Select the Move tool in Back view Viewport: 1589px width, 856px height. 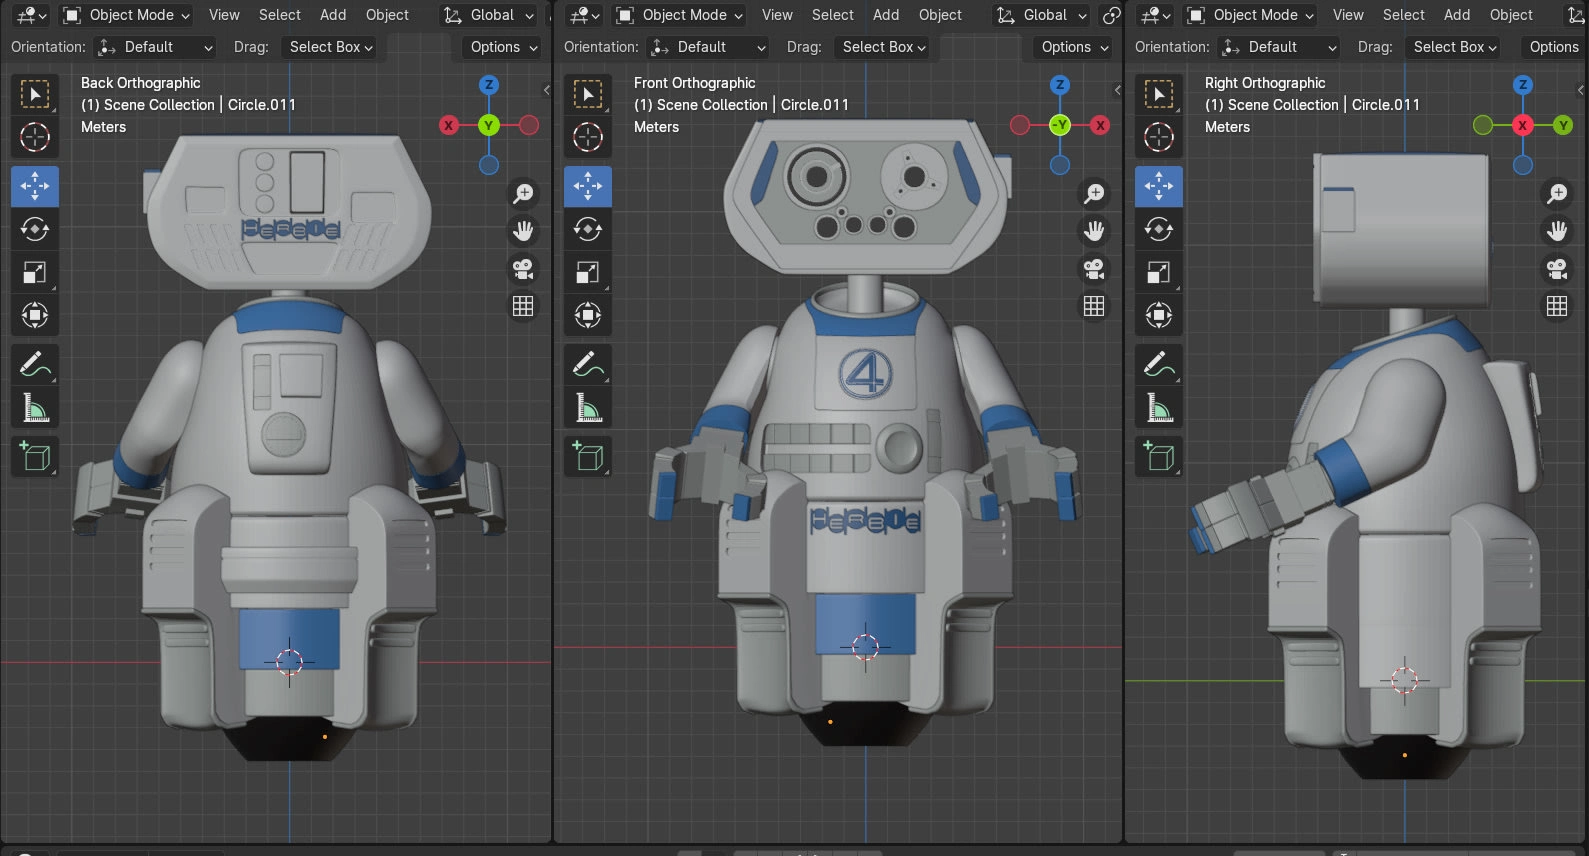tap(35, 186)
